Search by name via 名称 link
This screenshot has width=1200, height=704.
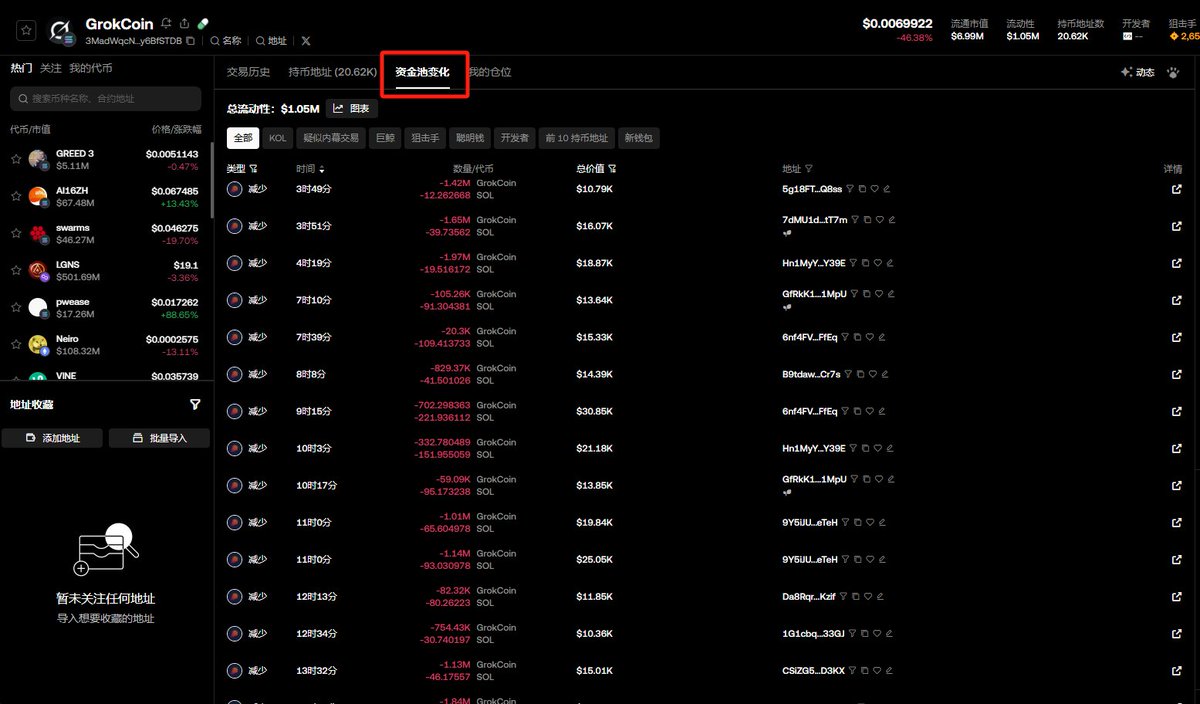point(226,41)
